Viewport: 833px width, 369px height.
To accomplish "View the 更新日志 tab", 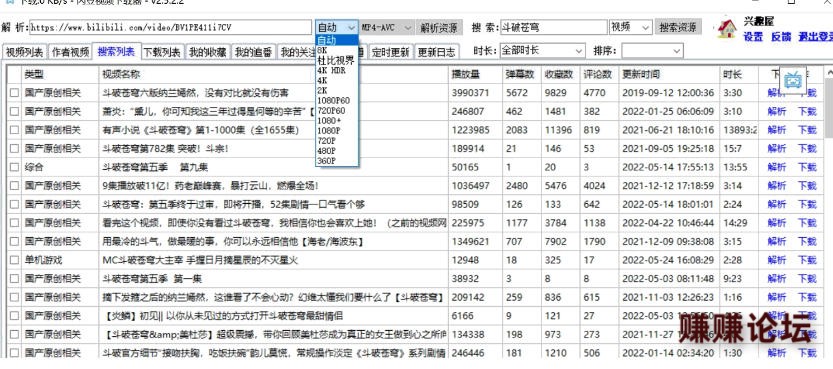I will 436,52.
